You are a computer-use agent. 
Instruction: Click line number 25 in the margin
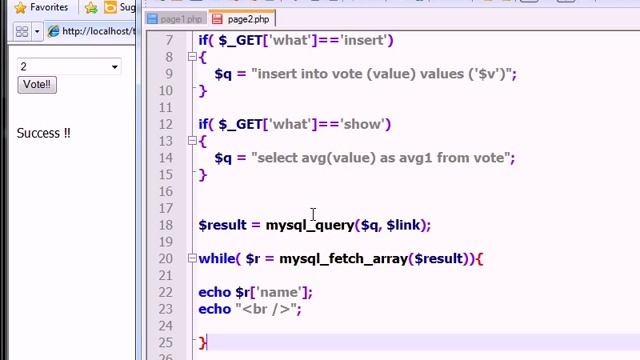[x=166, y=342]
